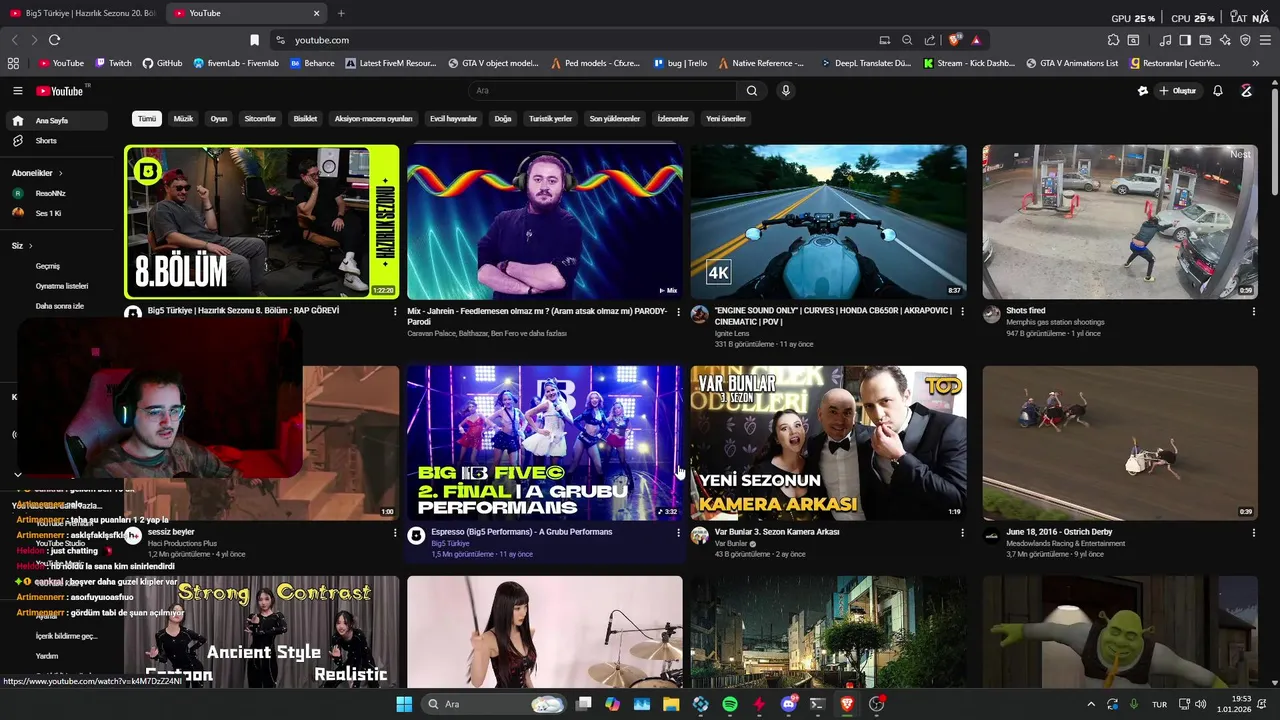Select the Aksiyon-macera oyunları chip
This screenshot has width=1280, height=720.
point(373,118)
